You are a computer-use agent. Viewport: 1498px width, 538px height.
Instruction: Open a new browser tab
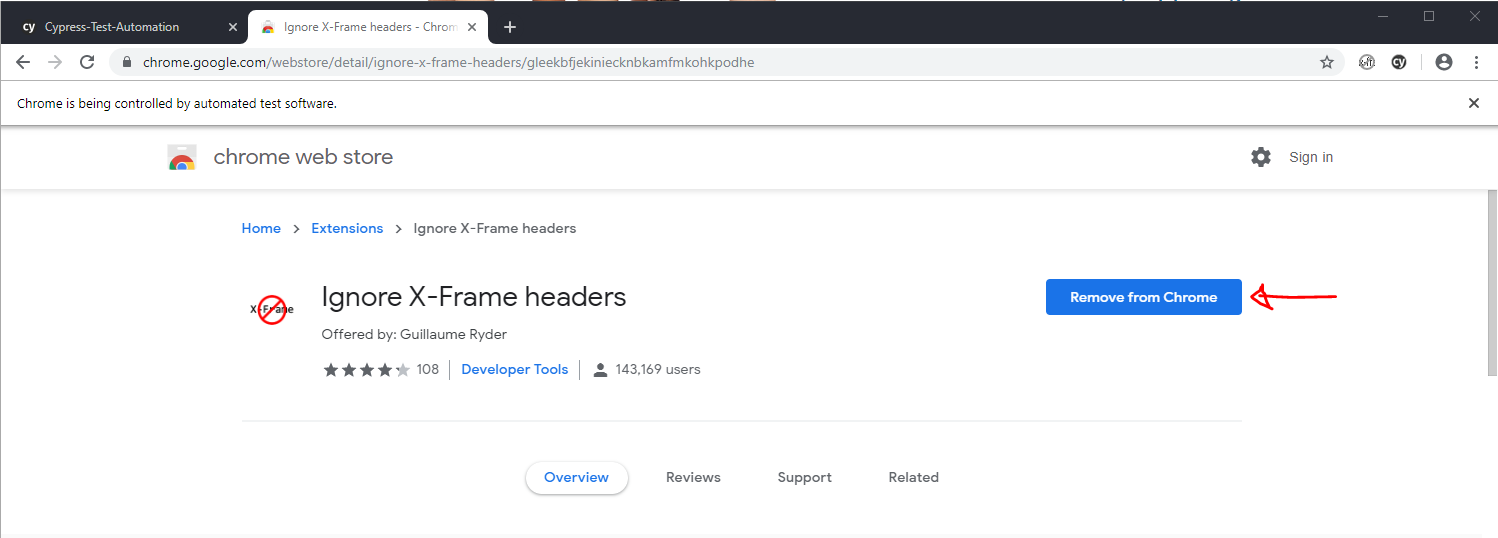(510, 27)
